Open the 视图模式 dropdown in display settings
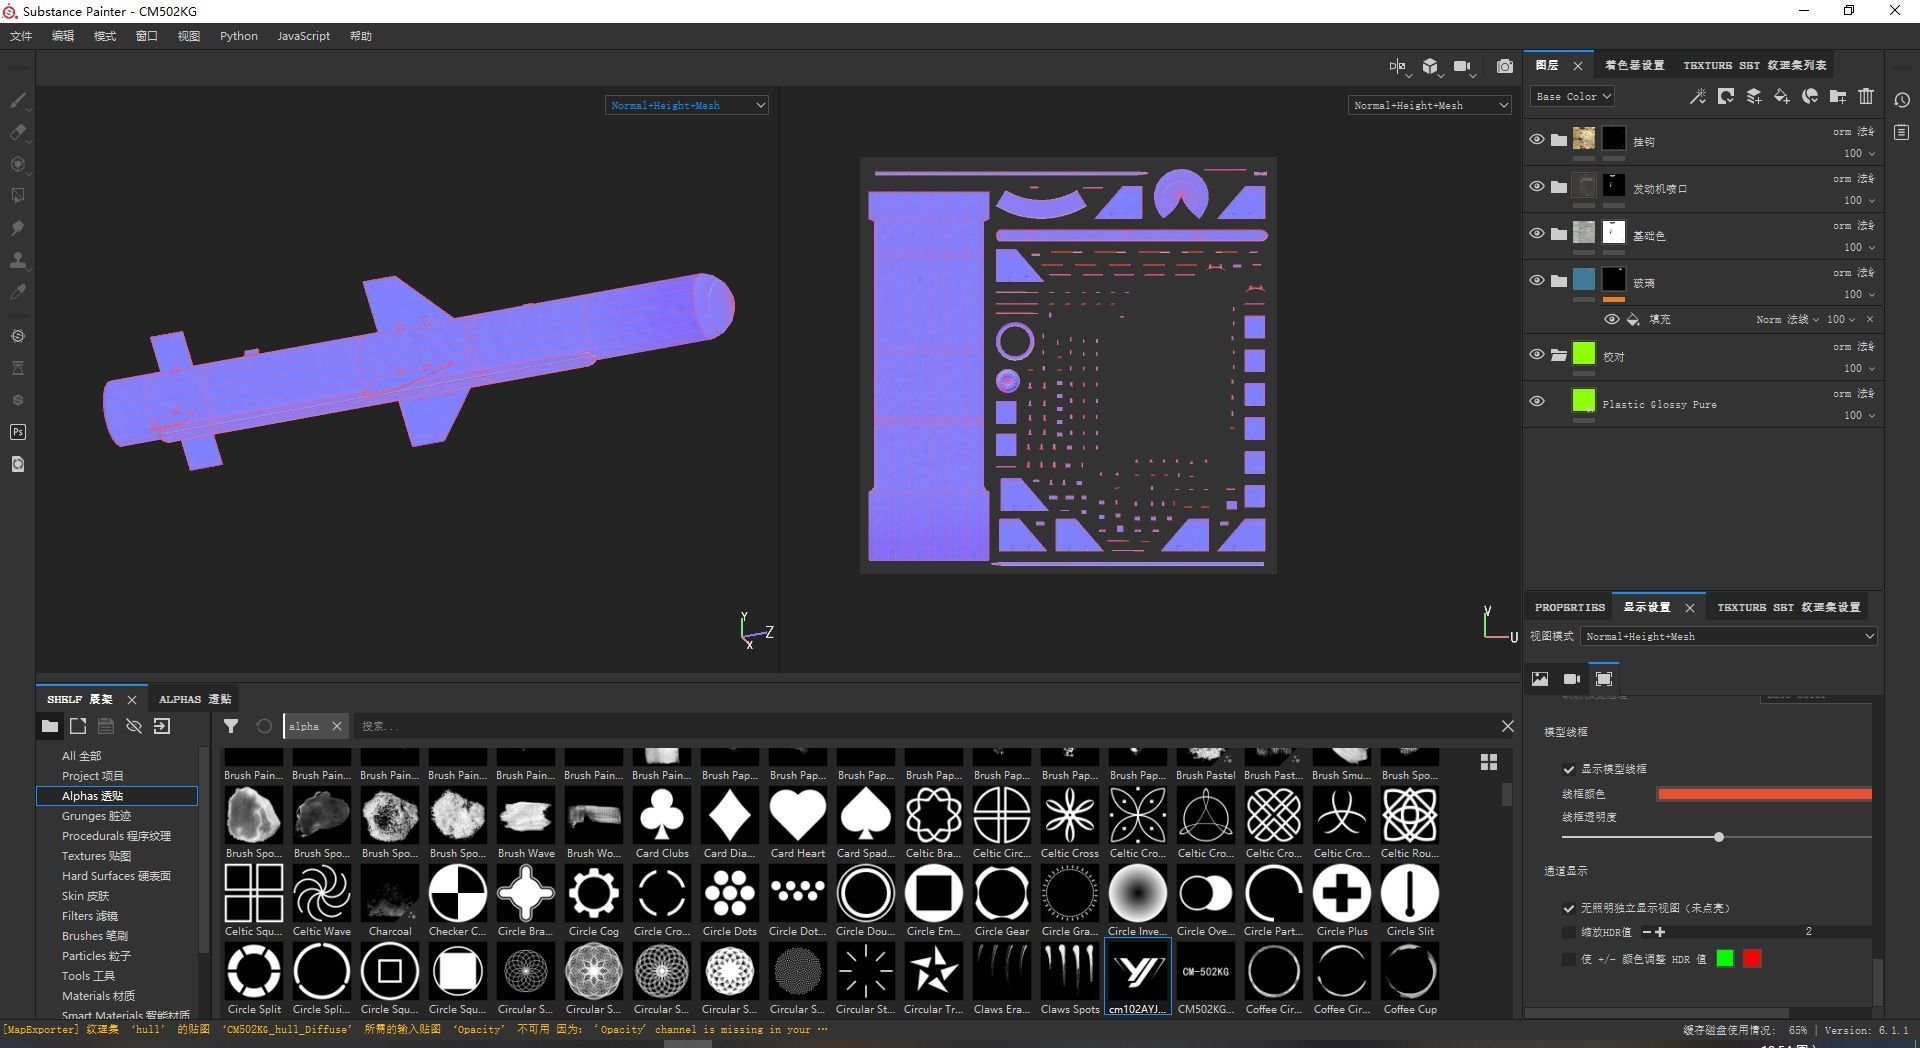The image size is (1920, 1048). point(1729,636)
